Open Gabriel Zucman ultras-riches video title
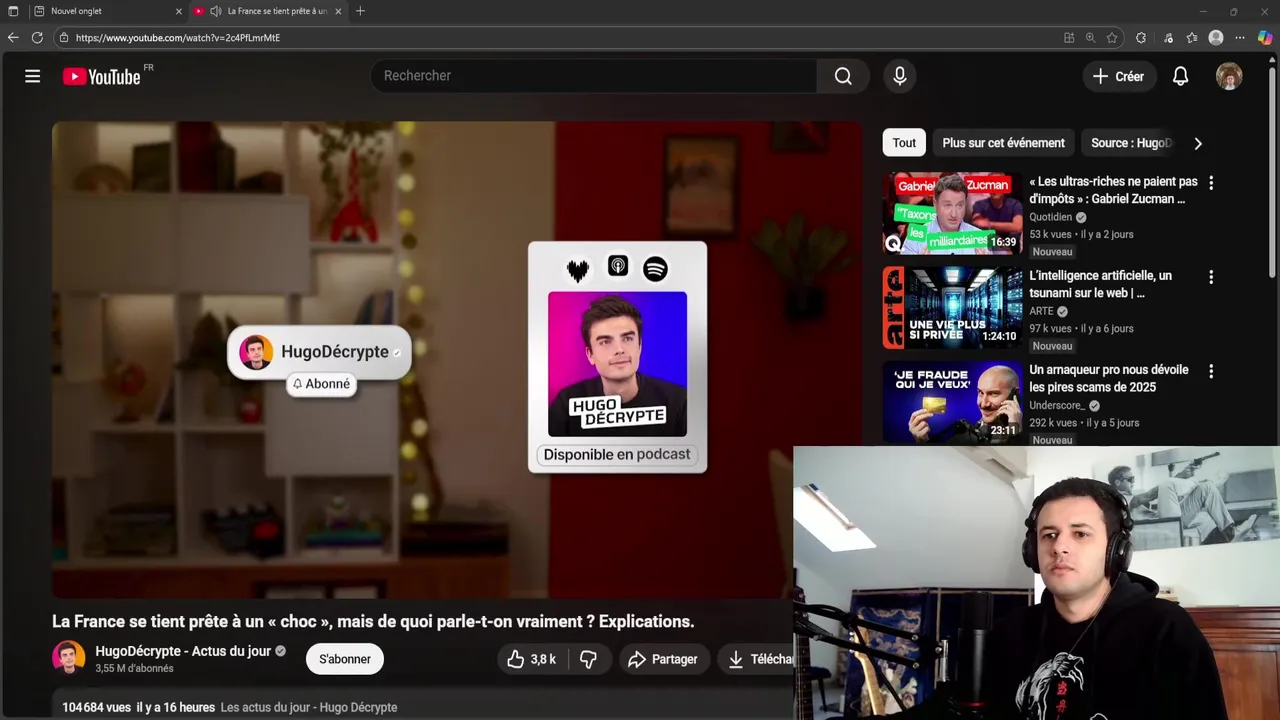 pyautogui.click(x=1113, y=190)
